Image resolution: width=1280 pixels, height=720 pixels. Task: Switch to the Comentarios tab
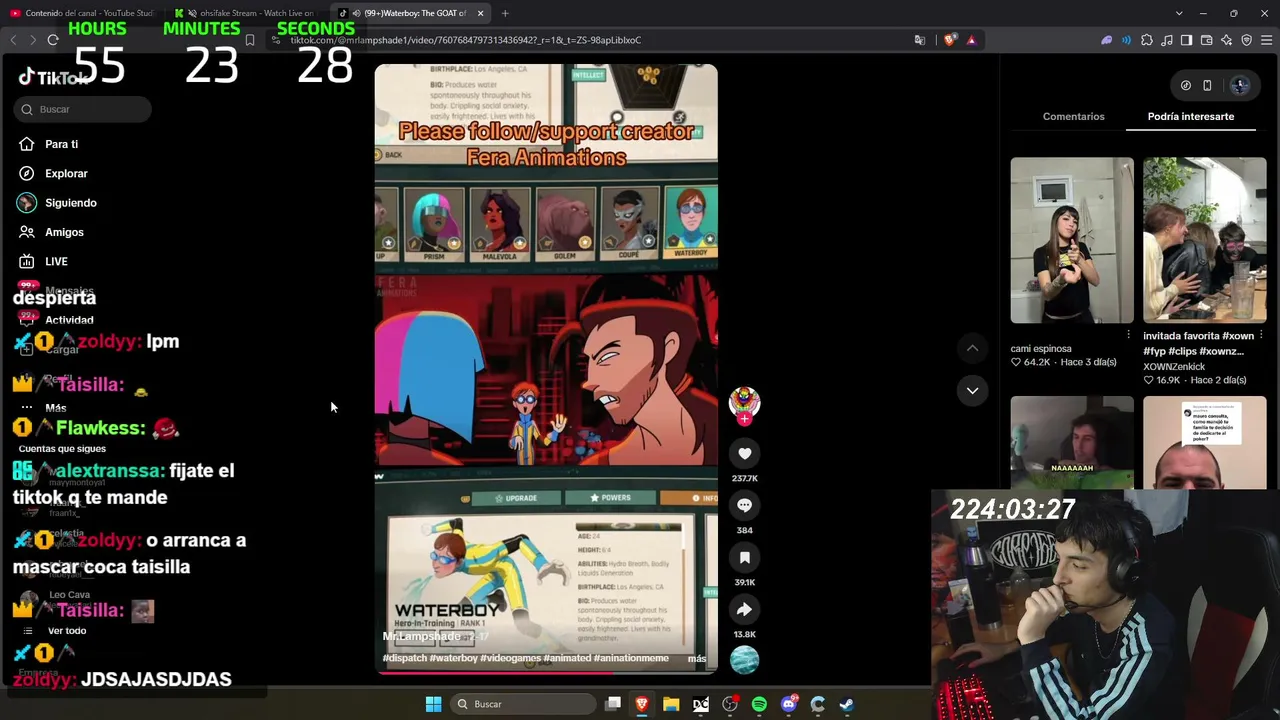[1074, 116]
